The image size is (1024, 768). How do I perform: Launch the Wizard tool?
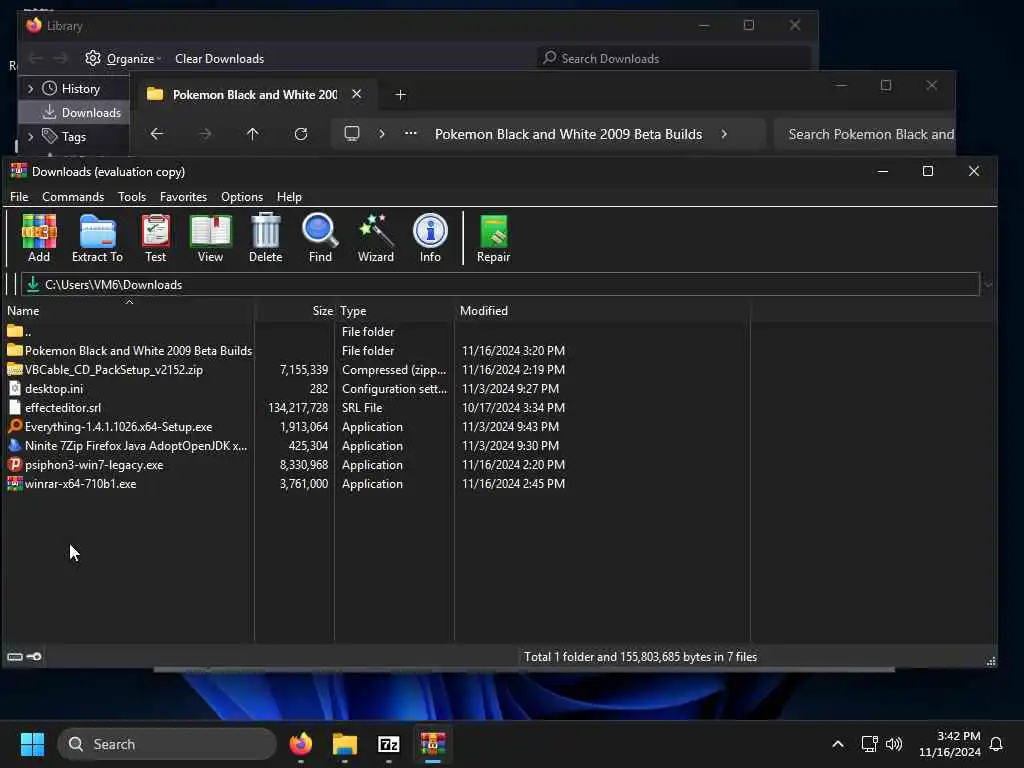tap(376, 238)
